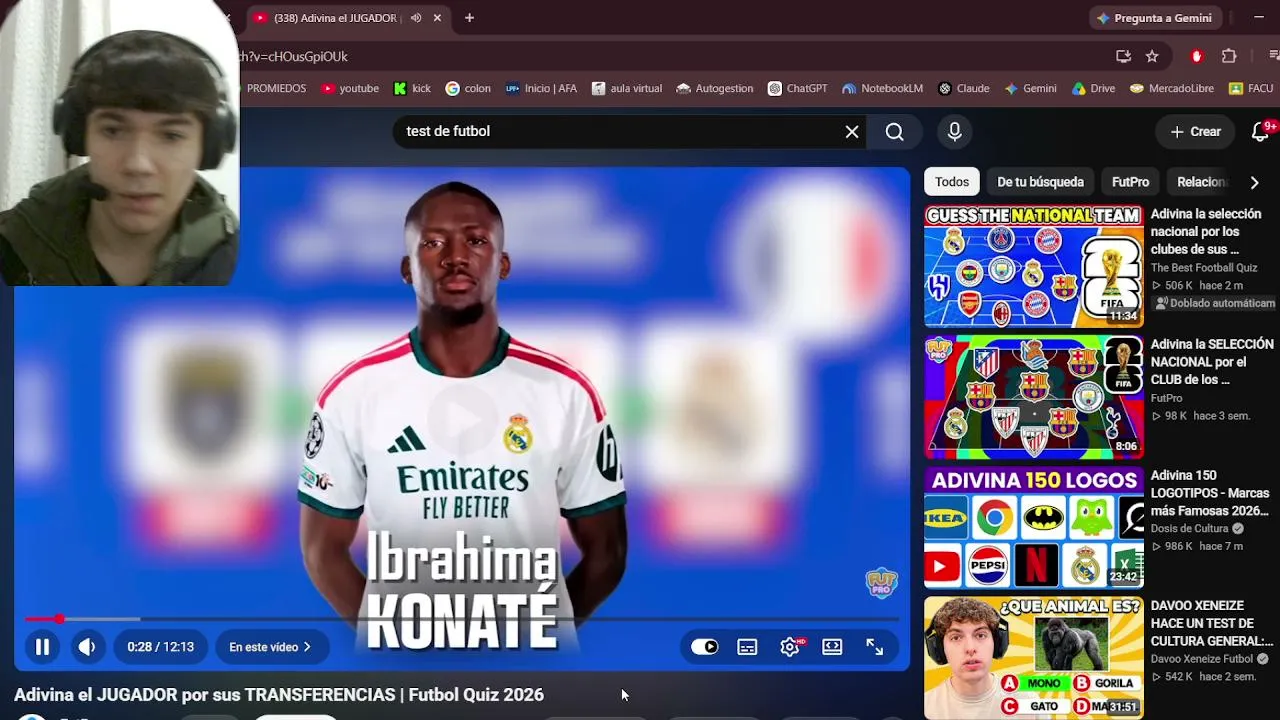This screenshot has height=720, width=1280.
Task: Open the Claude bookmark
Action: click(964, 89)
